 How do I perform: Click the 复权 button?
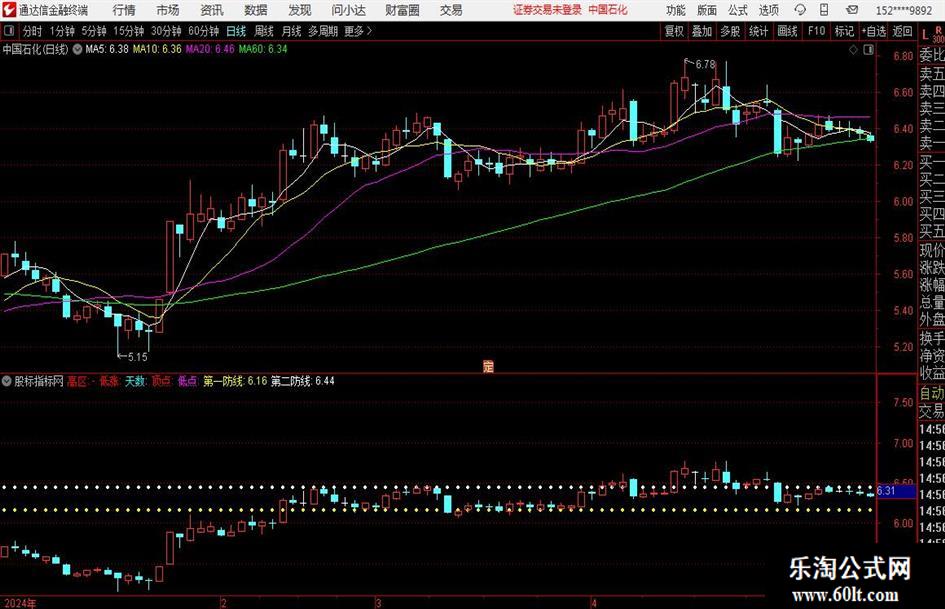(x=674, y=31)
